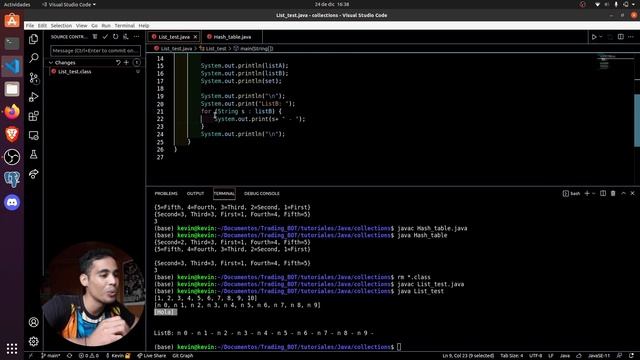Image resolution: width=640 pixels, height=360 pixels.
Task: Open the new terminal launch profile dropdown
Action: point(593,193)
